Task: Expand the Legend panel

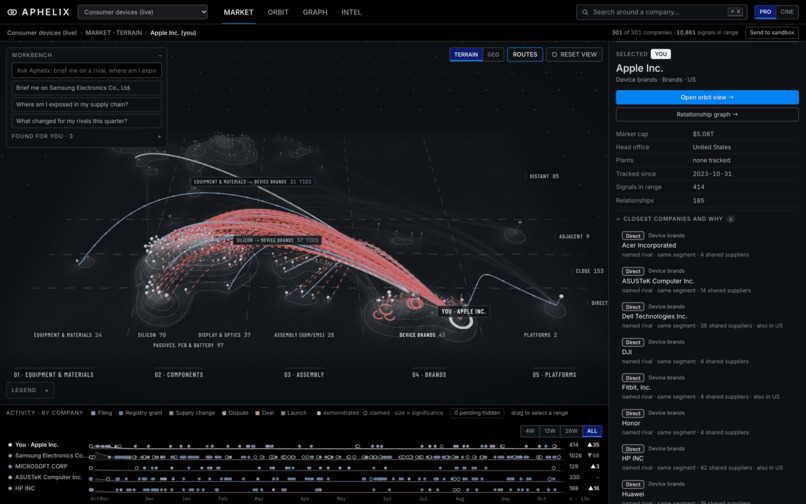Action: (x=30, y=390)
